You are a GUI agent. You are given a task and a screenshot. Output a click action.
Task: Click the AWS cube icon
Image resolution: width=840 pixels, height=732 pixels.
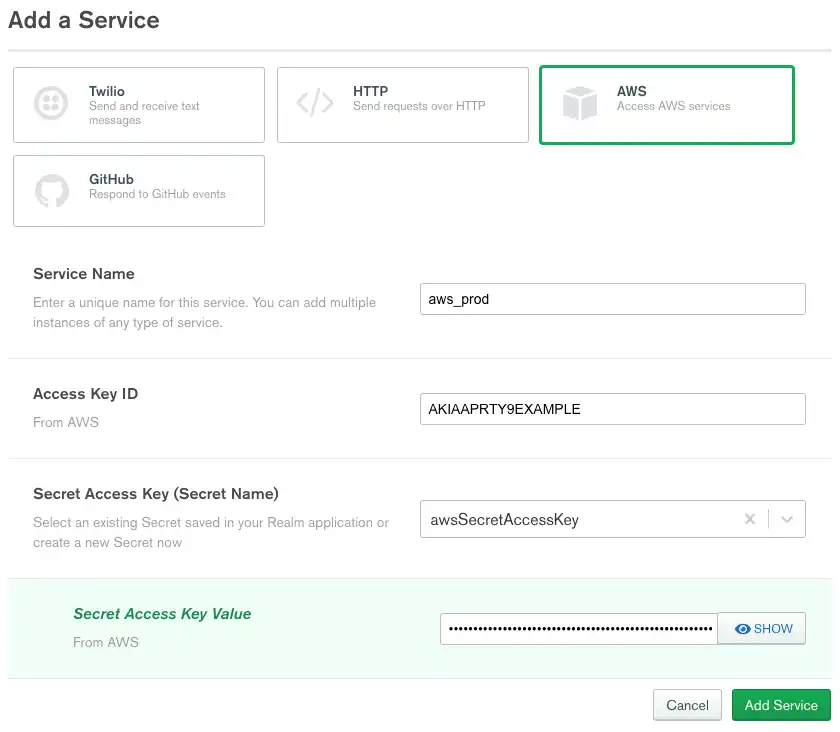coord(580,103)
